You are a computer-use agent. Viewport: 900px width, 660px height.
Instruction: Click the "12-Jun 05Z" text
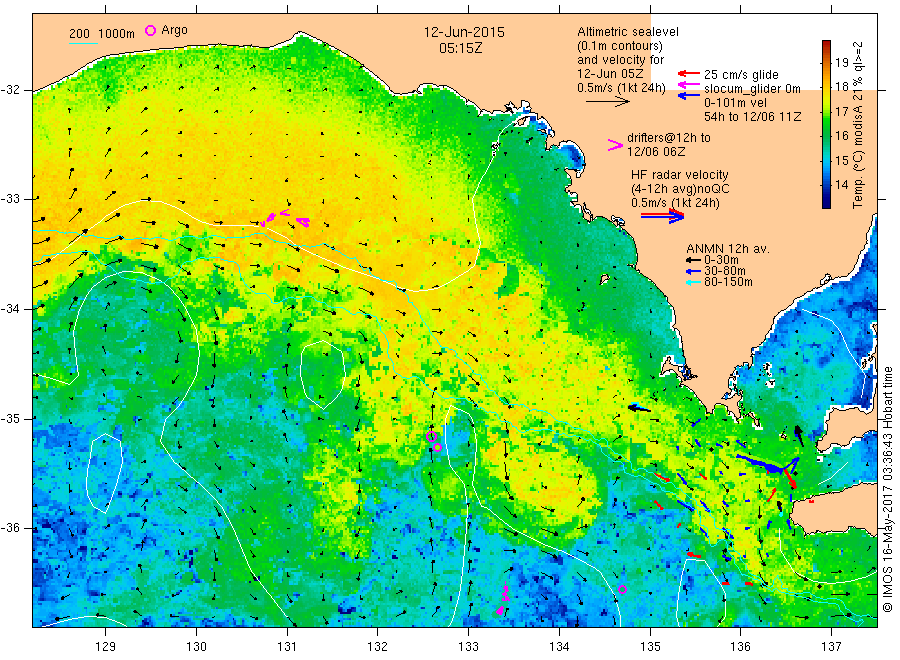(x=610, y=73)
